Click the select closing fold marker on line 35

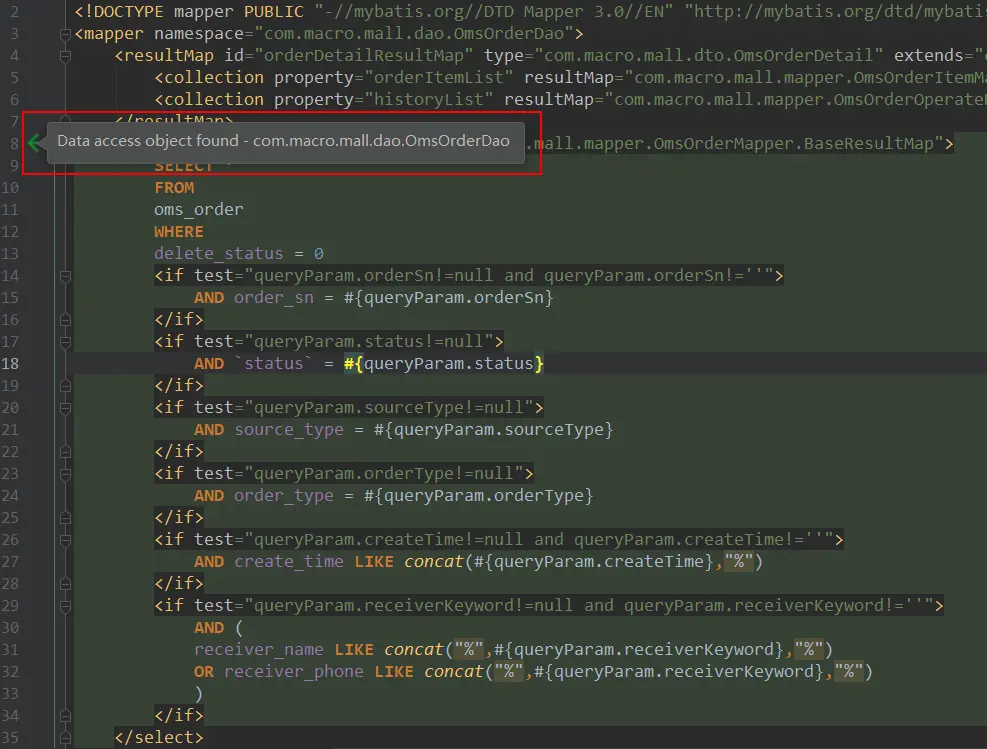tap(65, 738)
